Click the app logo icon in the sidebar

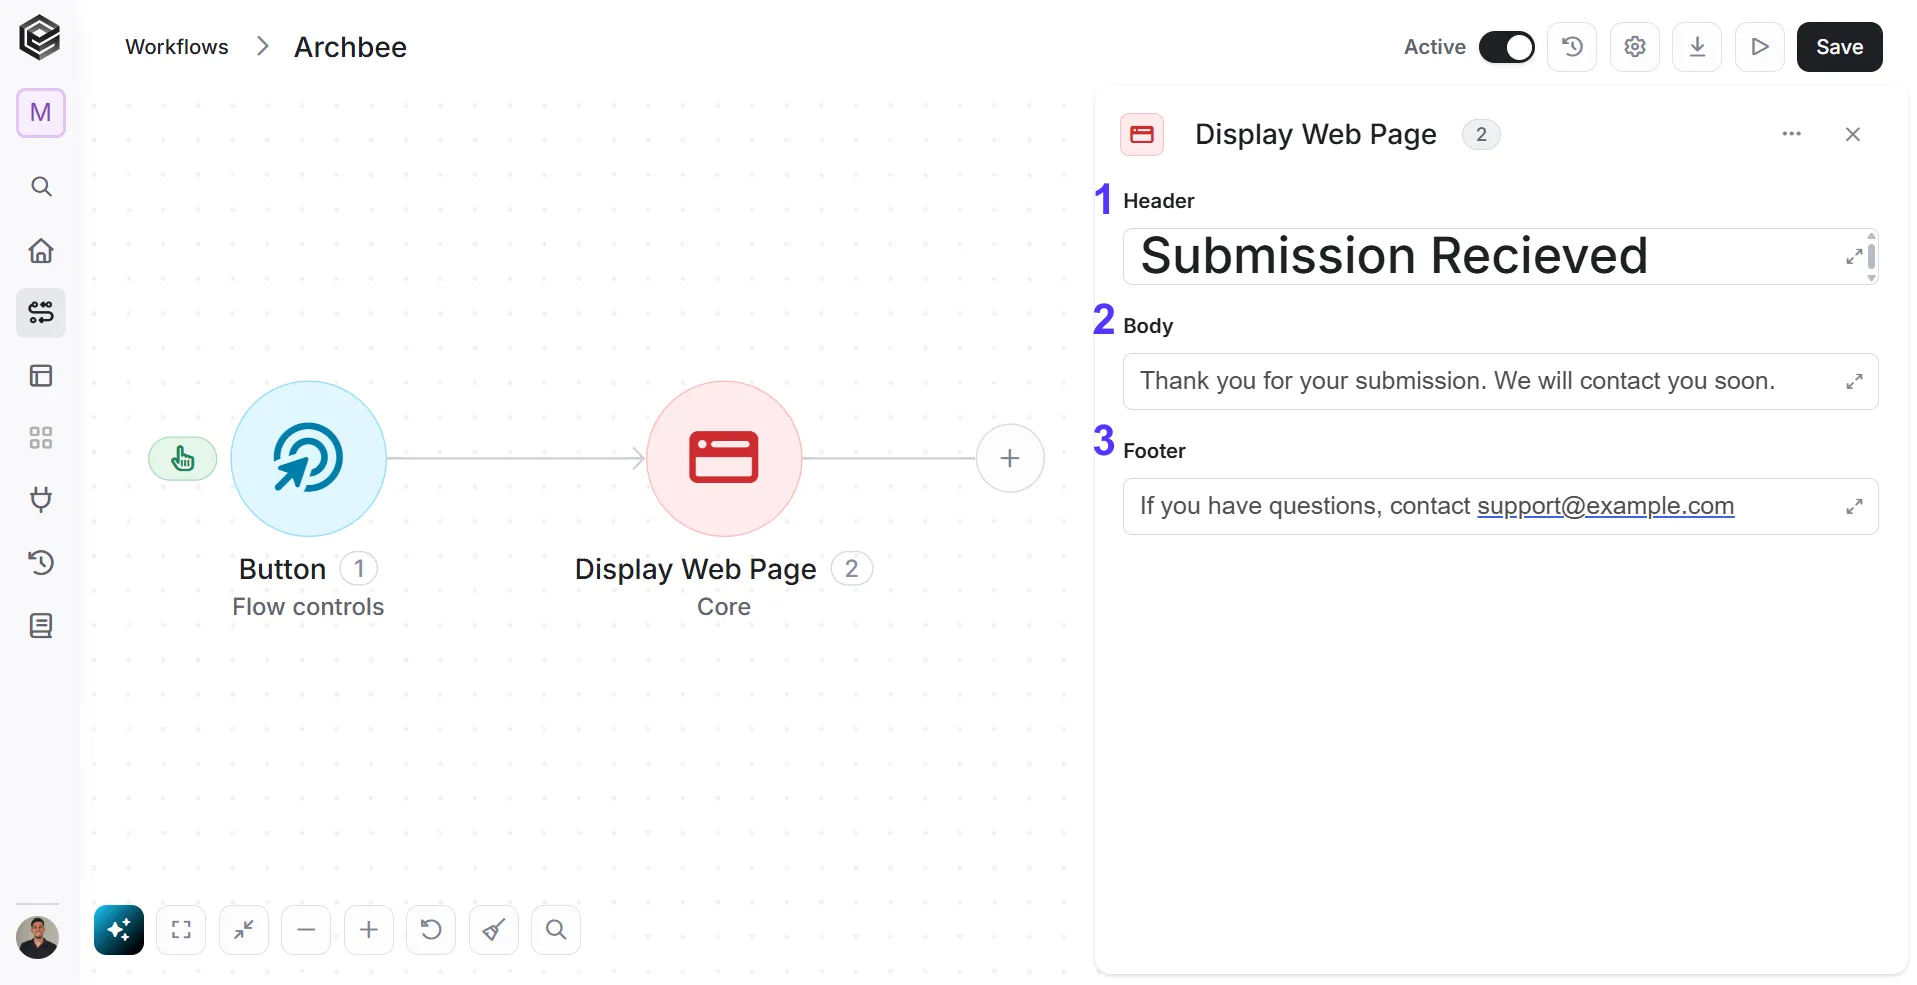pyautogui.click(x=40, y=39)
